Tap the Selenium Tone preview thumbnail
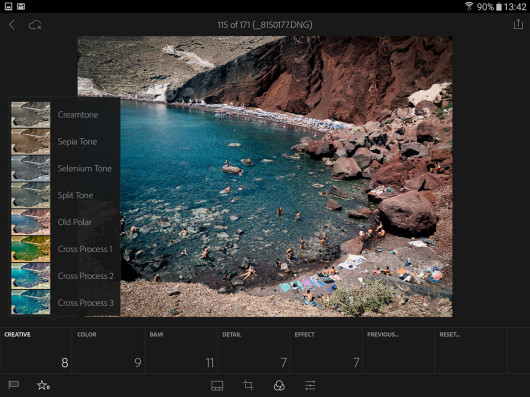 click(30, 168)
